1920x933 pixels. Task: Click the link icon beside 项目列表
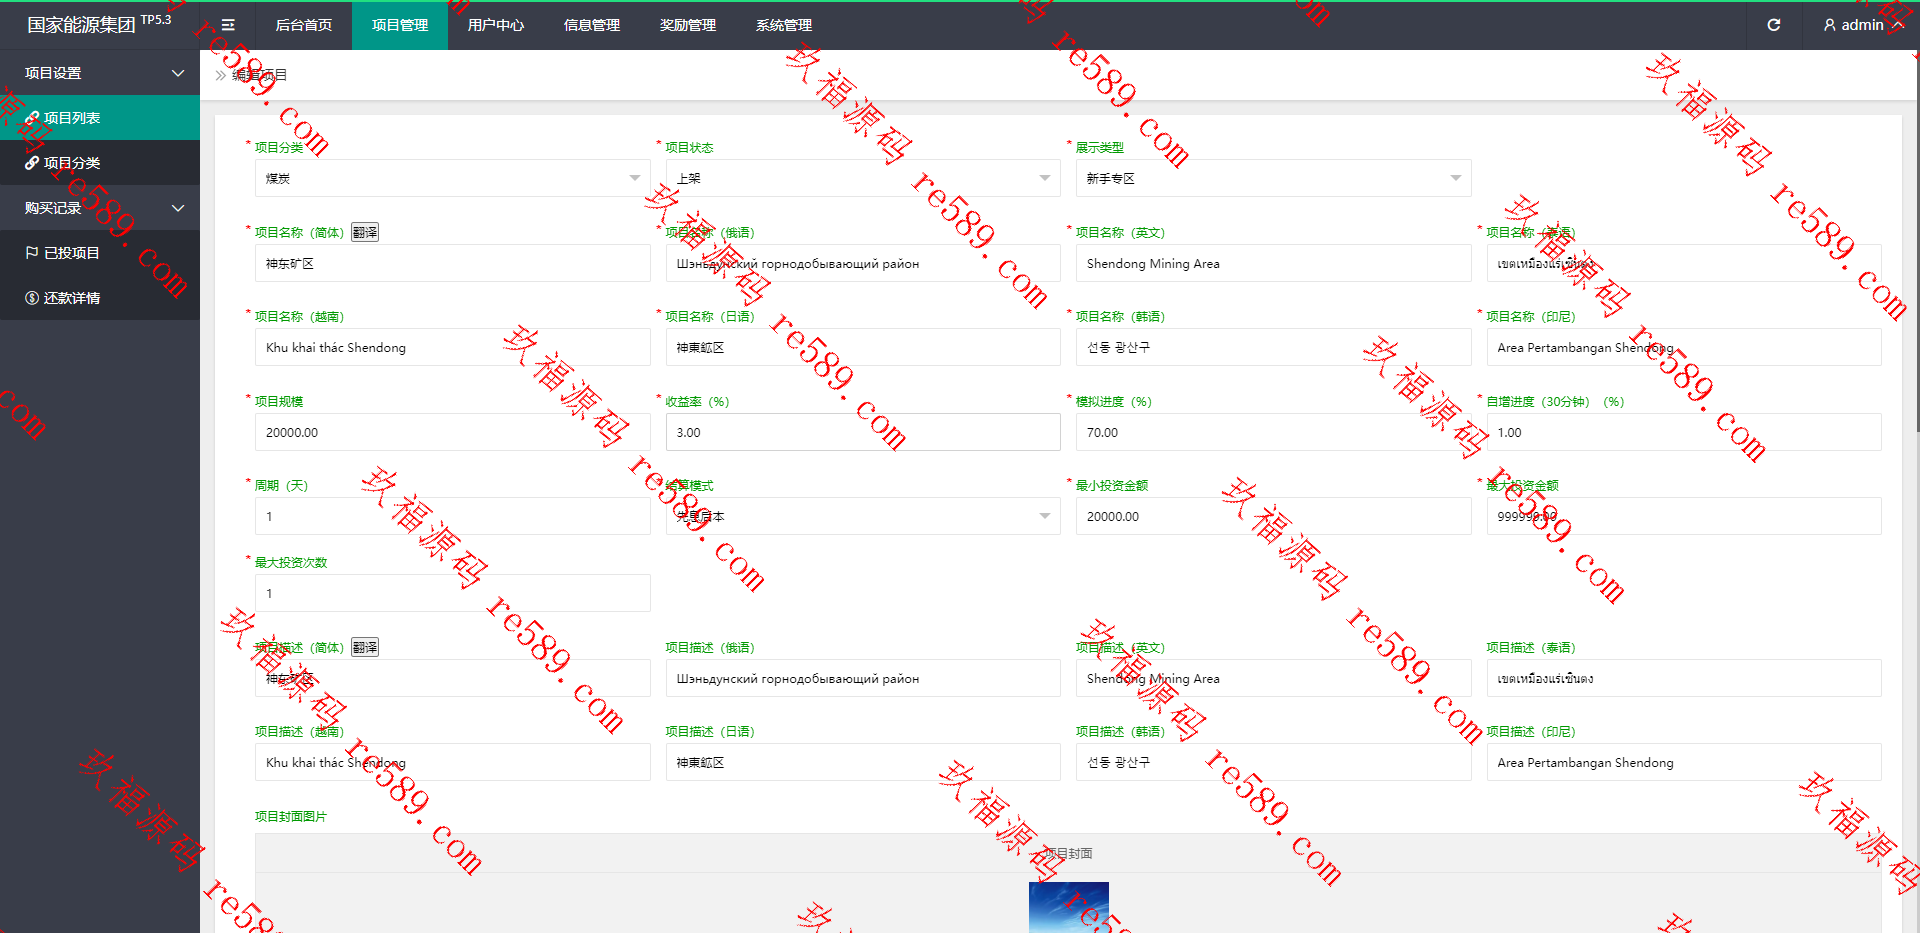point(32,118)
